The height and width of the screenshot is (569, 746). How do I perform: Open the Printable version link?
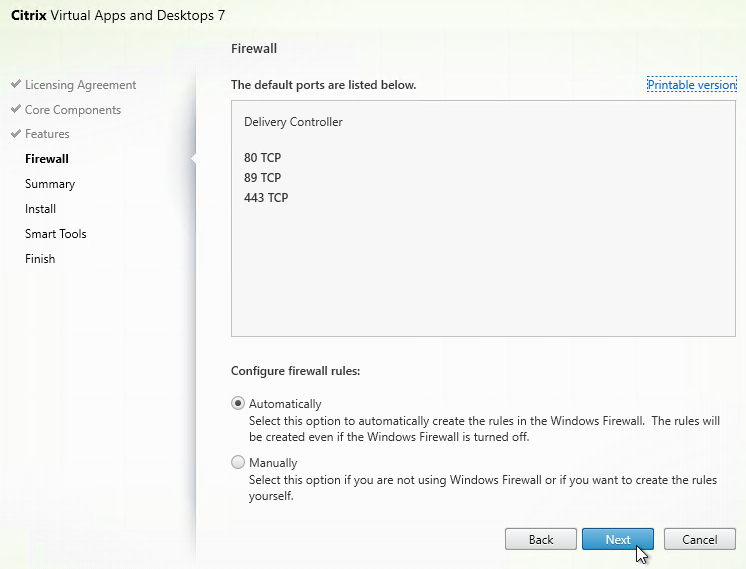692,85
